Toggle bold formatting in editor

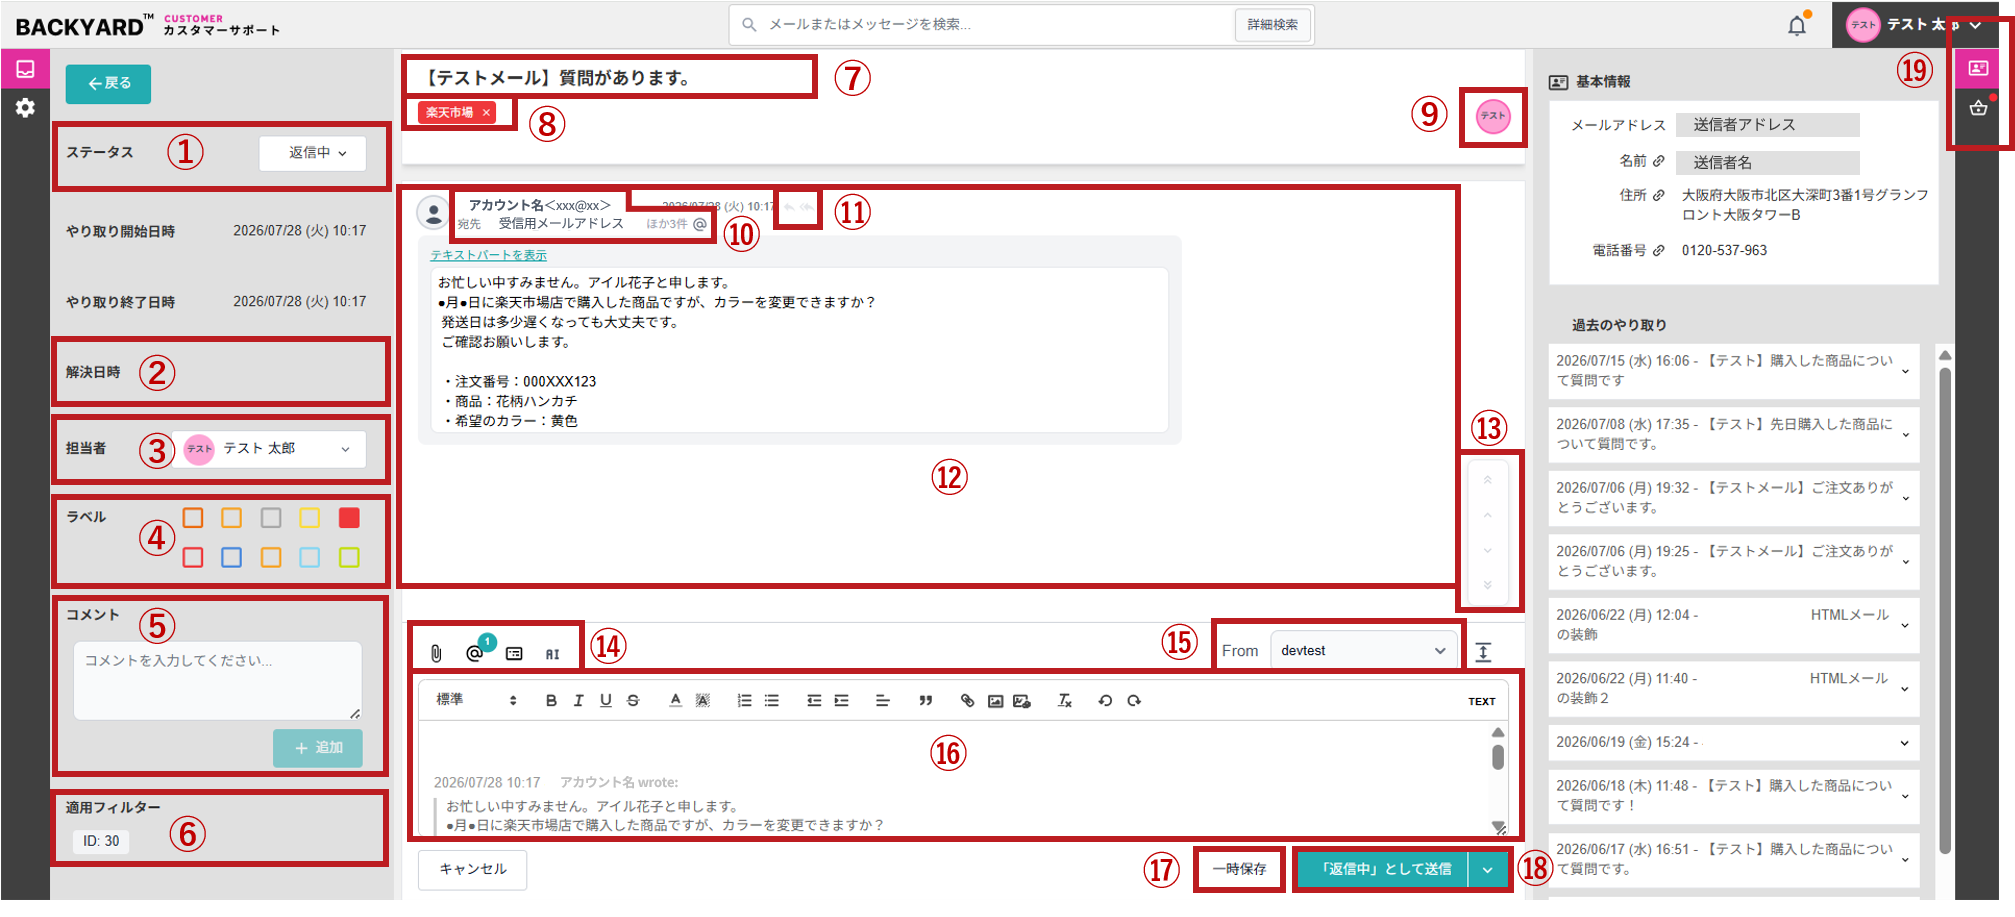pyautogui.click(x=551, y=701)
